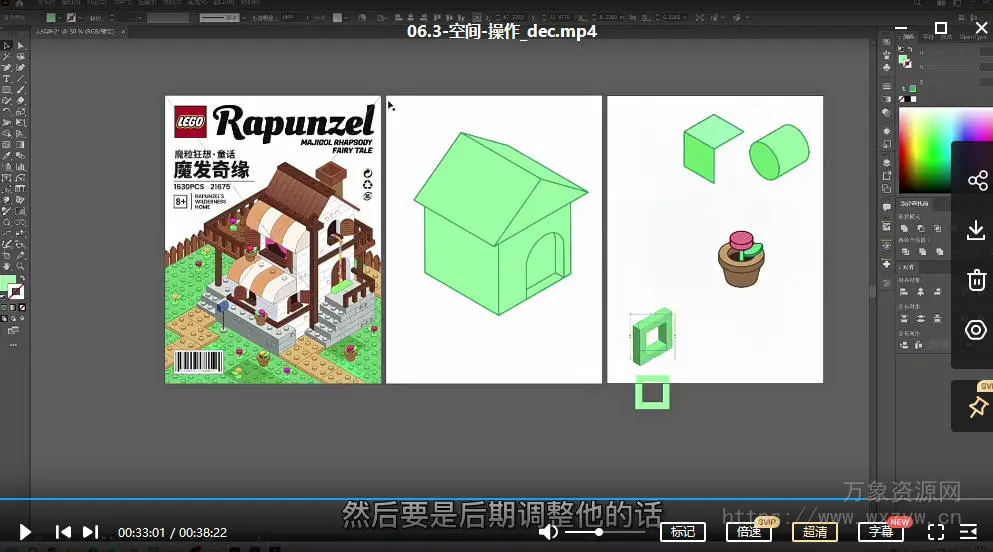Screen dimensions: 993x552
Task: Go to the previous video
Action: (x=63, y=532)
